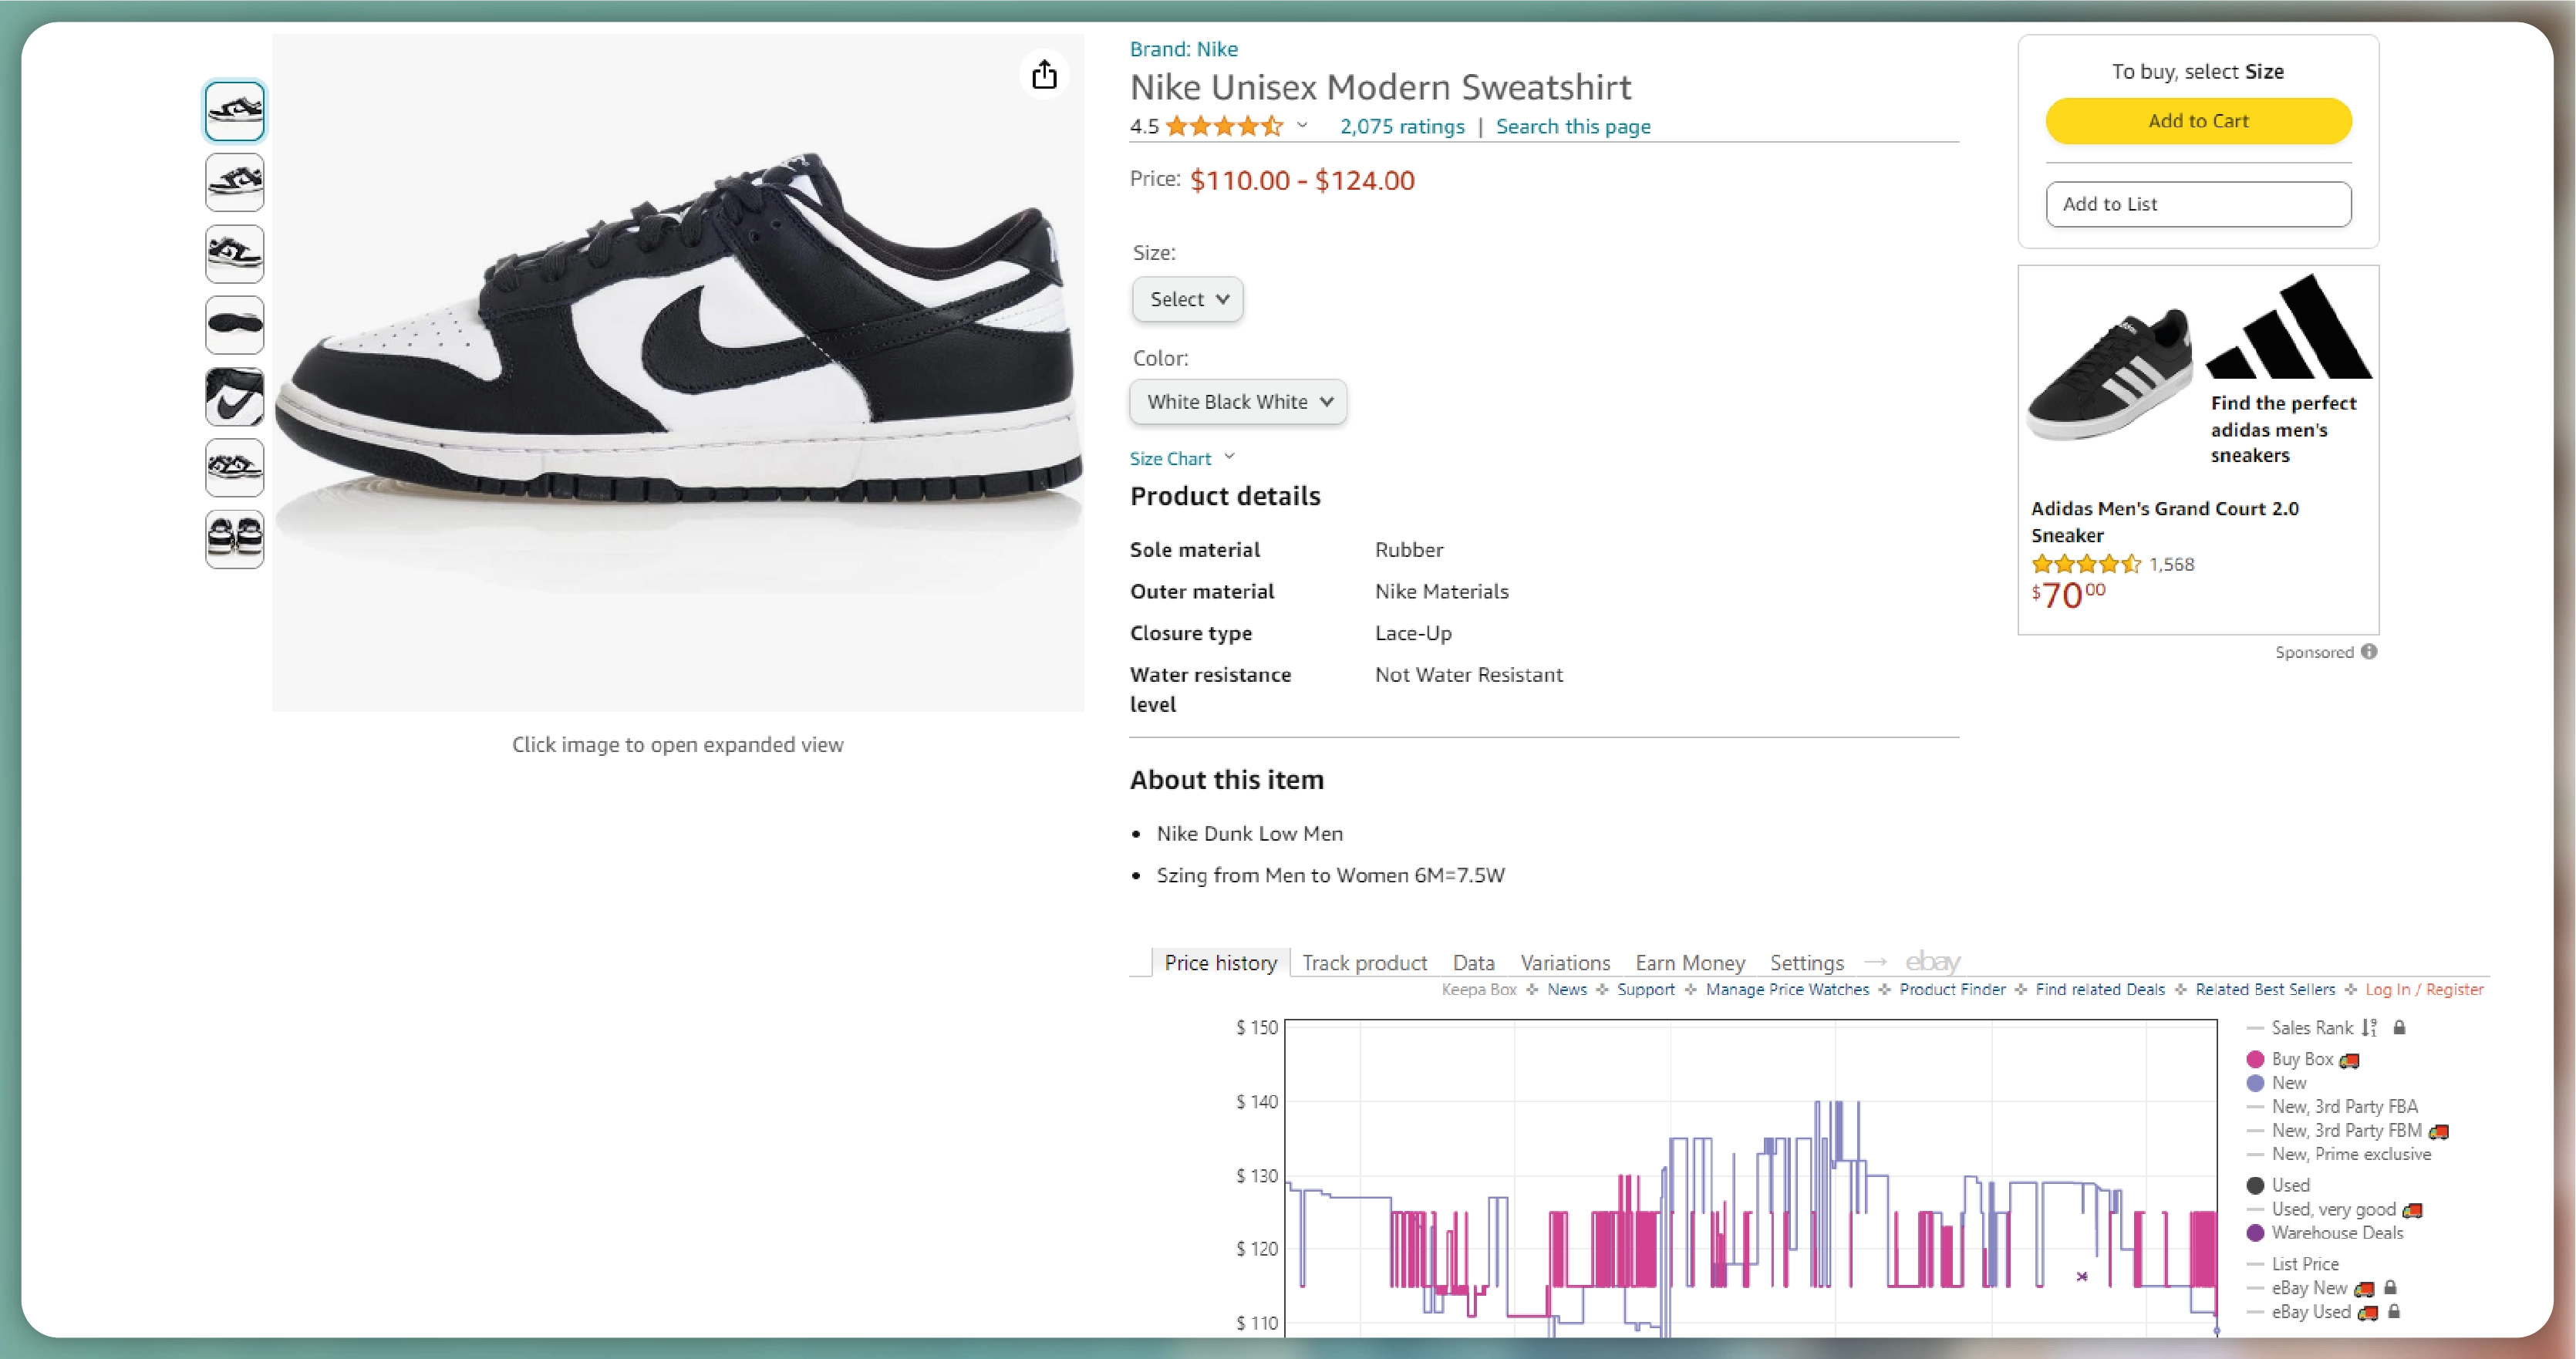Open the Earn Money tab

[1690, 962]
